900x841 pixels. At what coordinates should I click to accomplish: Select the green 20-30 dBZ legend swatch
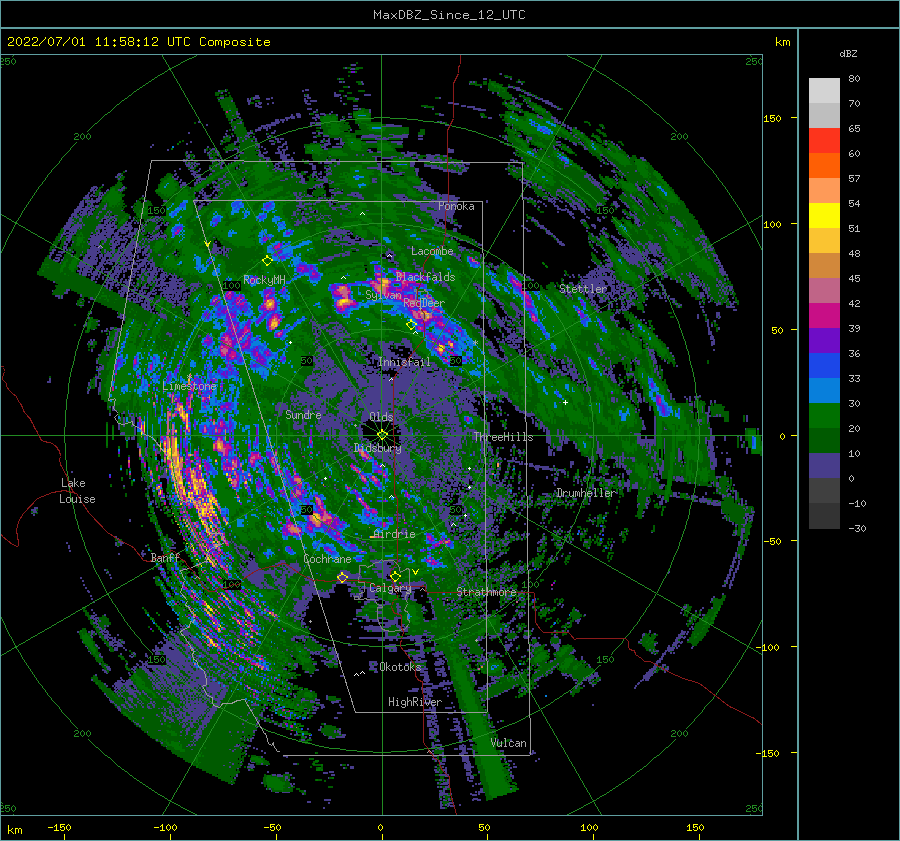(824, 416)
